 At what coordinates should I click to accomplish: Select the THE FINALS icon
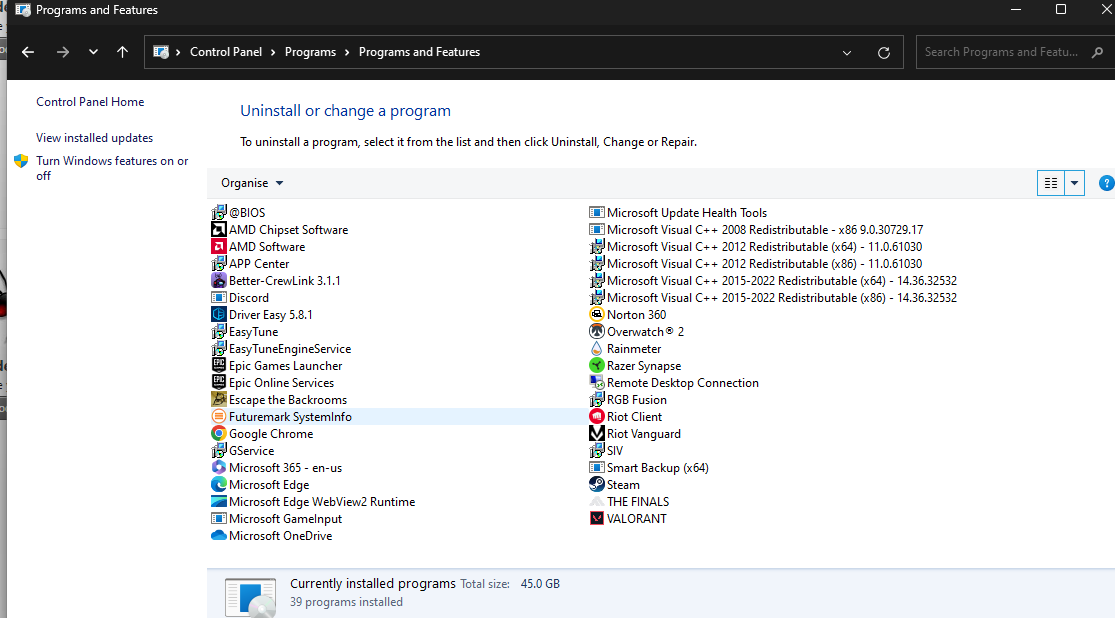pos(597,501)
